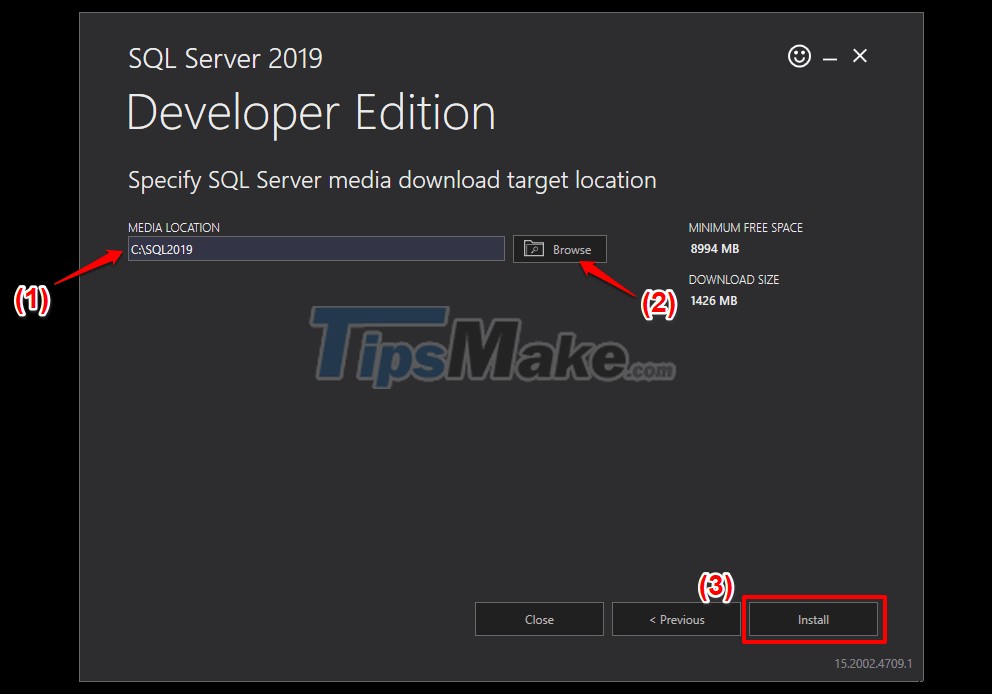Go back with the Previous button

676,619
